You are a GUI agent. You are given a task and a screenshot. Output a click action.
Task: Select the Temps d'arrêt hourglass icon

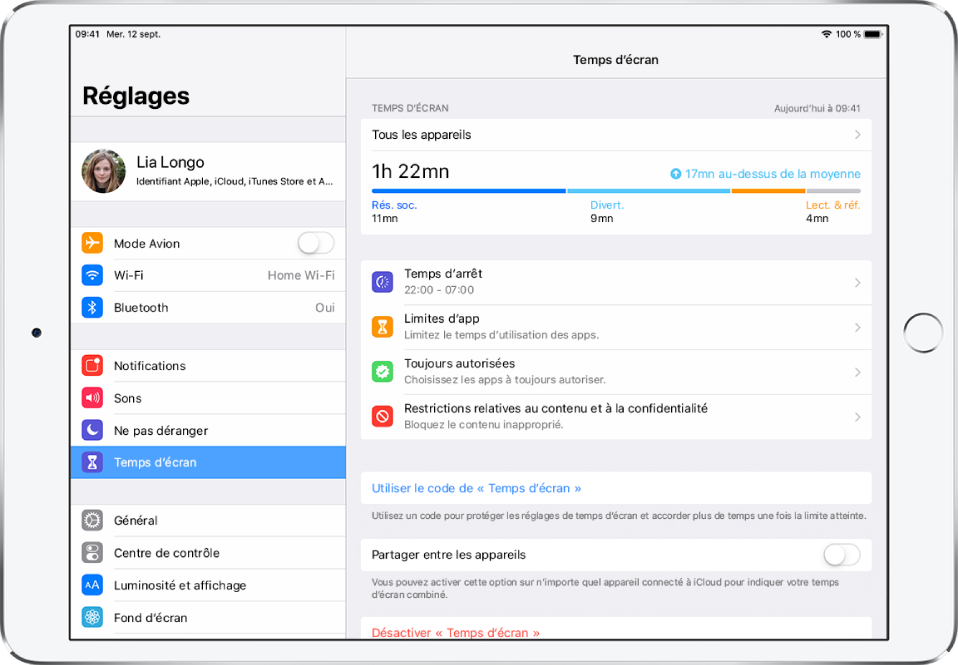point(382,282)
